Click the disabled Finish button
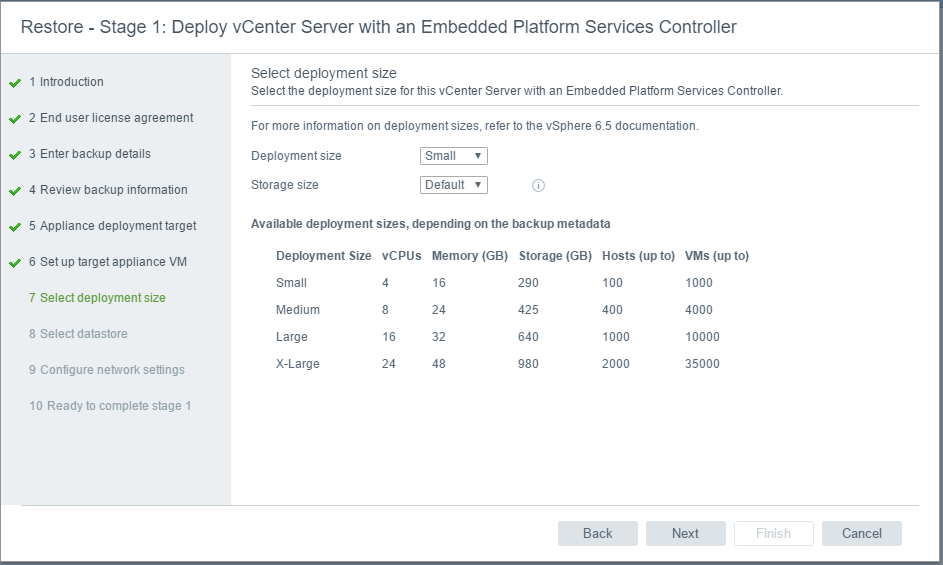Screen dimensions: 943x565 point(773,534)
